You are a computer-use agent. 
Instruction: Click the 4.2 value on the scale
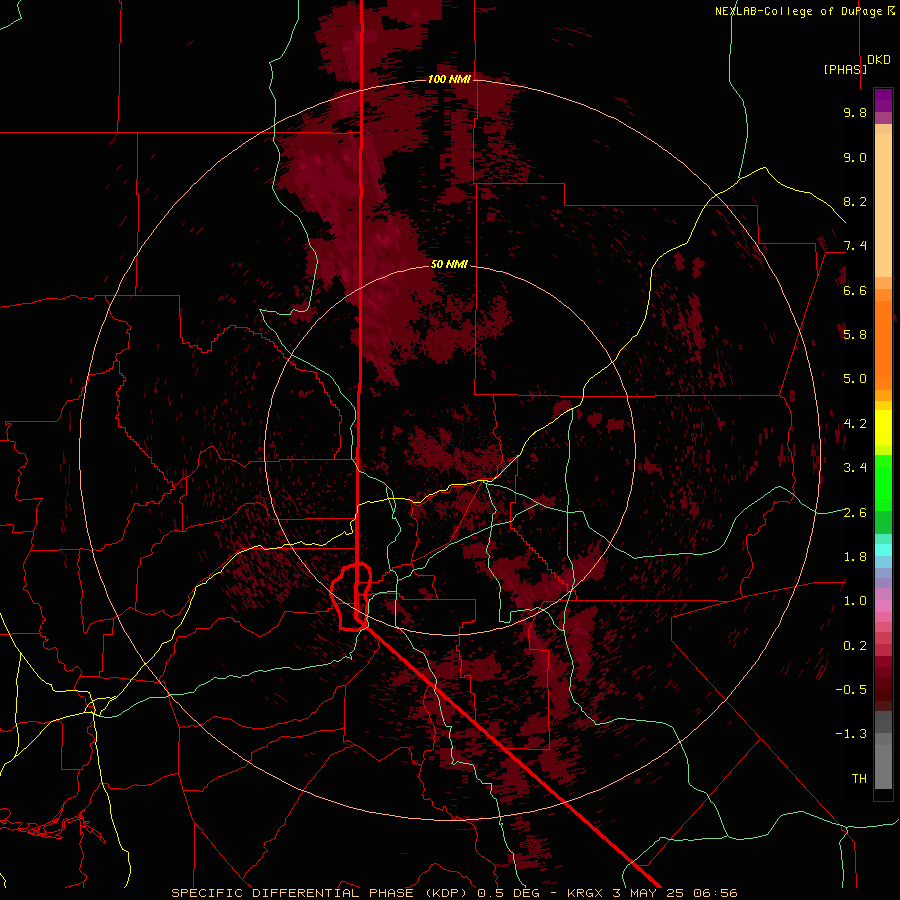point(855,424)
